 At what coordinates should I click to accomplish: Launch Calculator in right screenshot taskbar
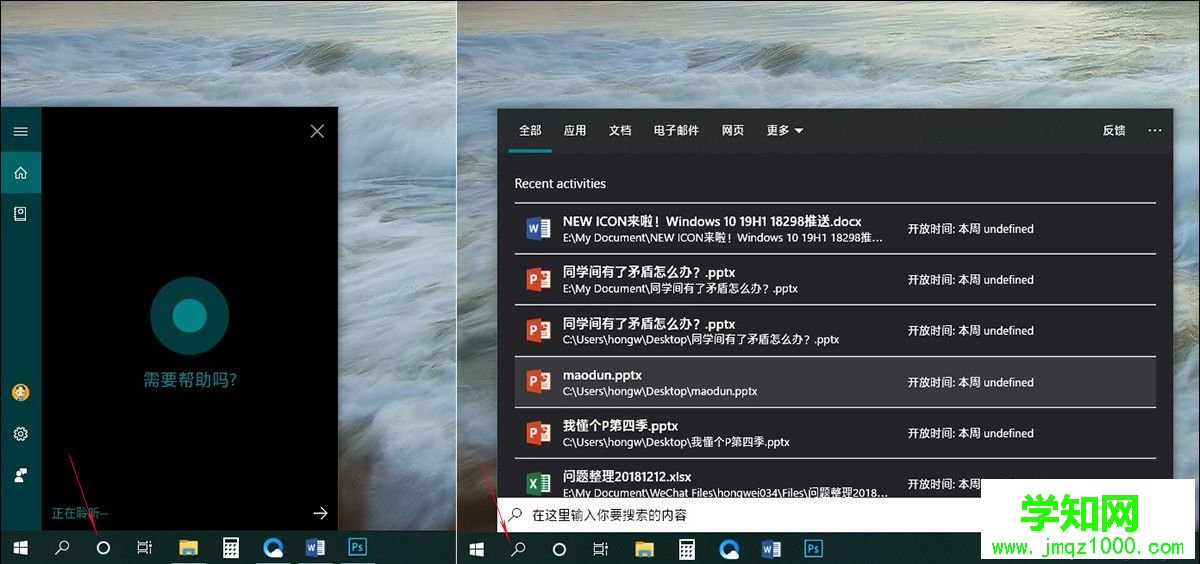(x=687, y=548)
